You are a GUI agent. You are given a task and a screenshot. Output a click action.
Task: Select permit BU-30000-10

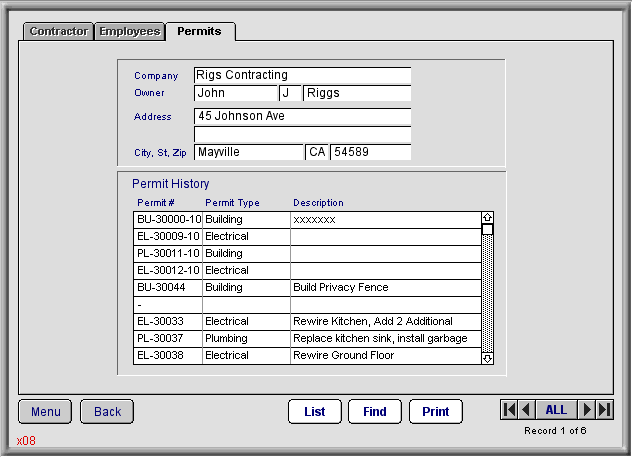tap(168, 220)
